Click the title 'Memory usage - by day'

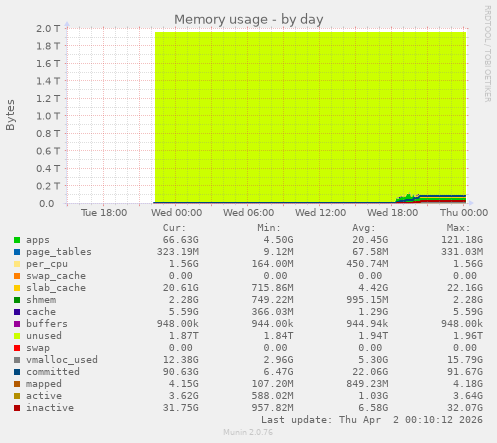click(x=249, y=20)
